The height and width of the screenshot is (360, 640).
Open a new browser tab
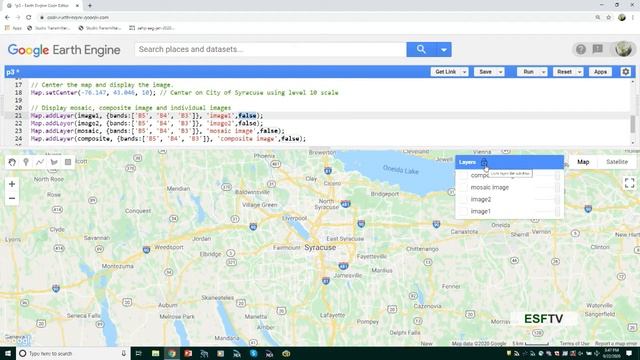tap(90, 5)
